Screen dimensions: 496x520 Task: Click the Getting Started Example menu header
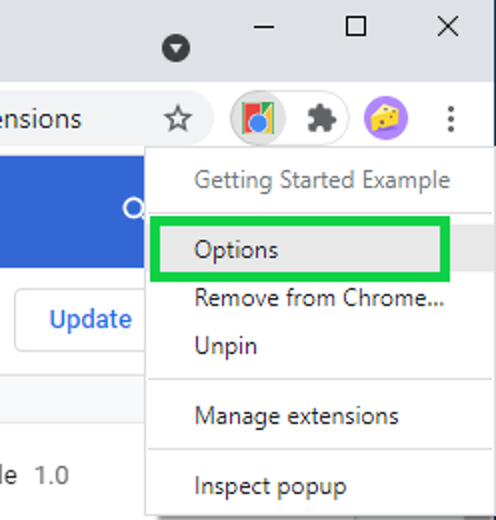322,180
